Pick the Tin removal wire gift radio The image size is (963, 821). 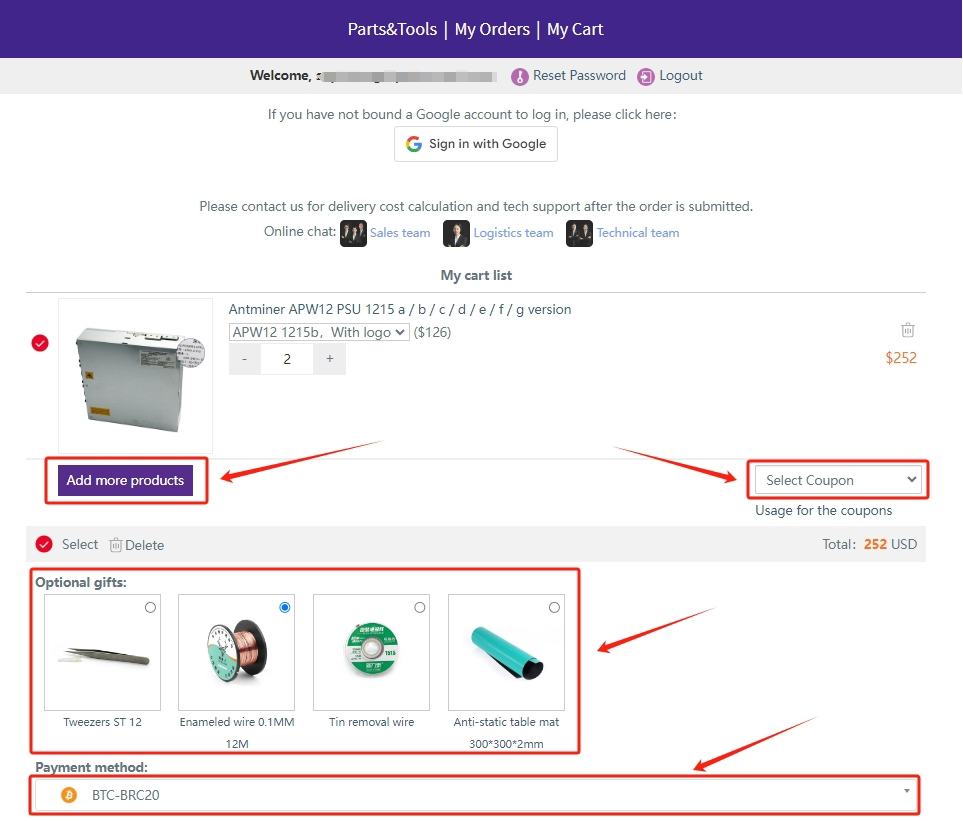(x=419, y=607)
